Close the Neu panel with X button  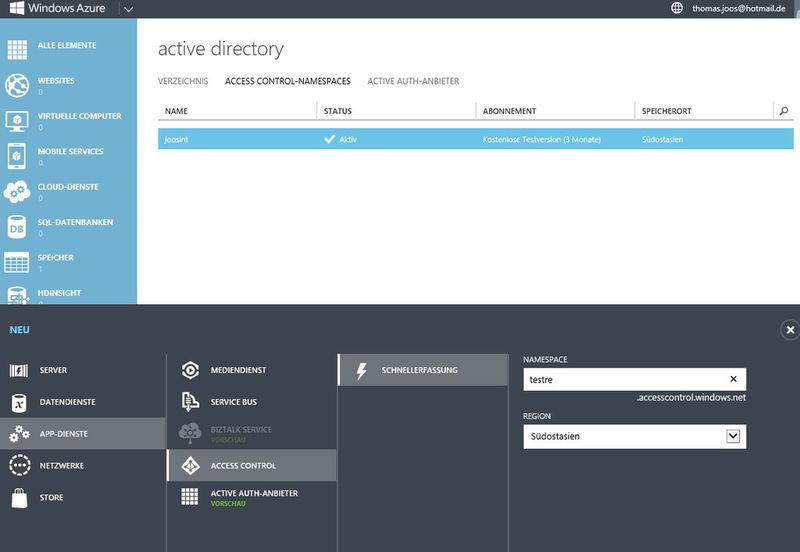point(790,330)
